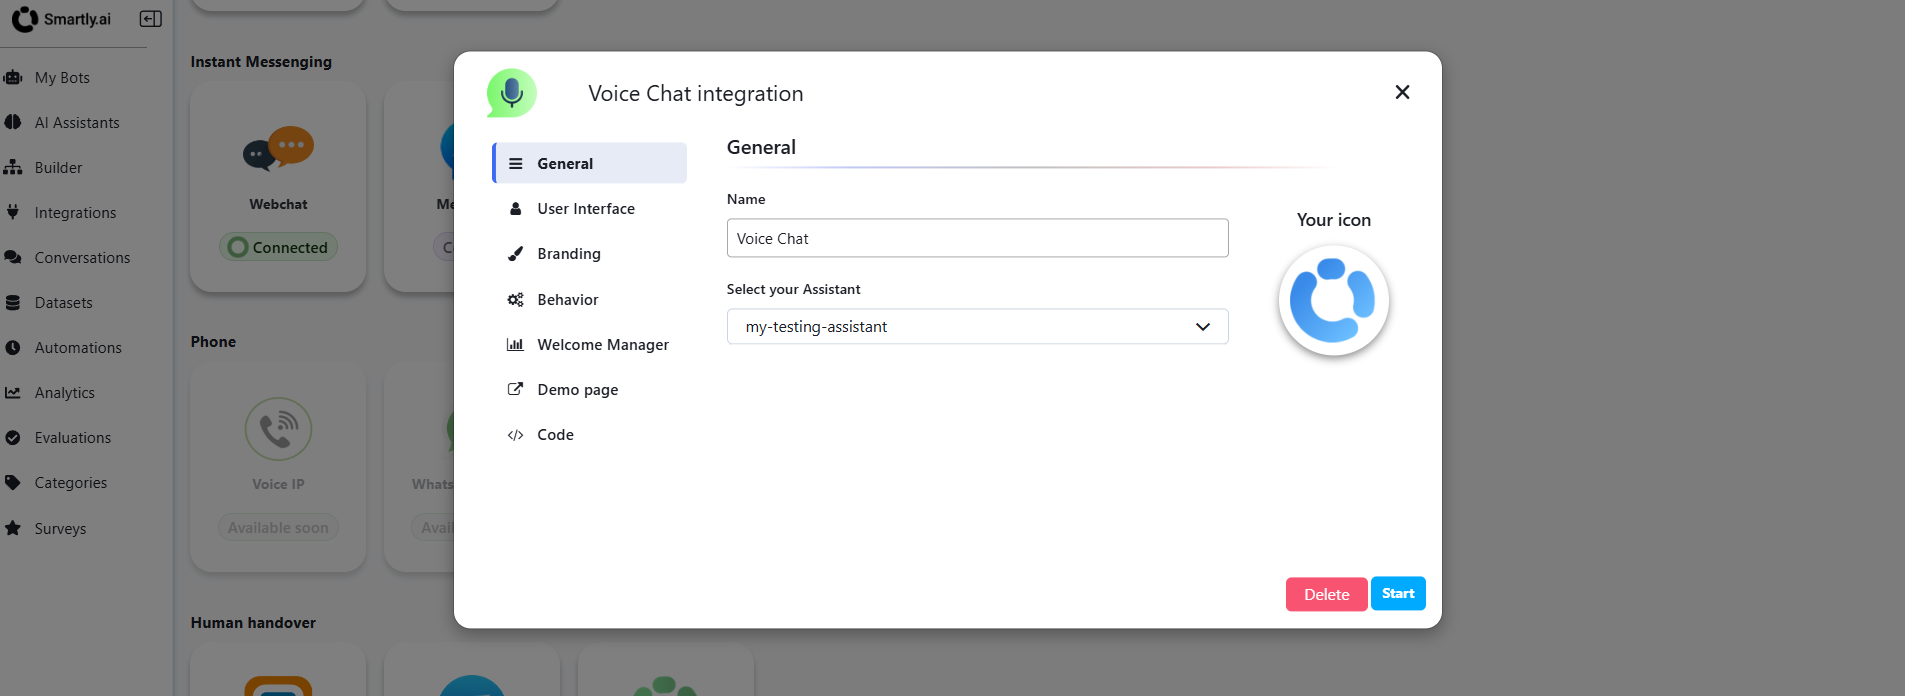This screenshot has width=1905, height=696.
Task: Open Categories in the sidebar
Action: tap(70, 483)
